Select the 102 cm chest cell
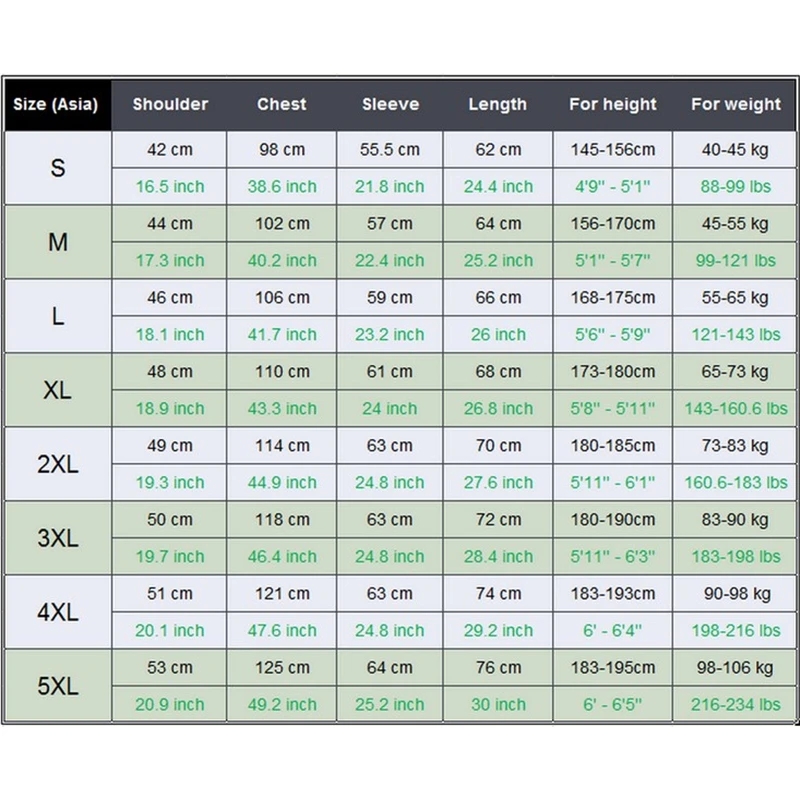 282,224
